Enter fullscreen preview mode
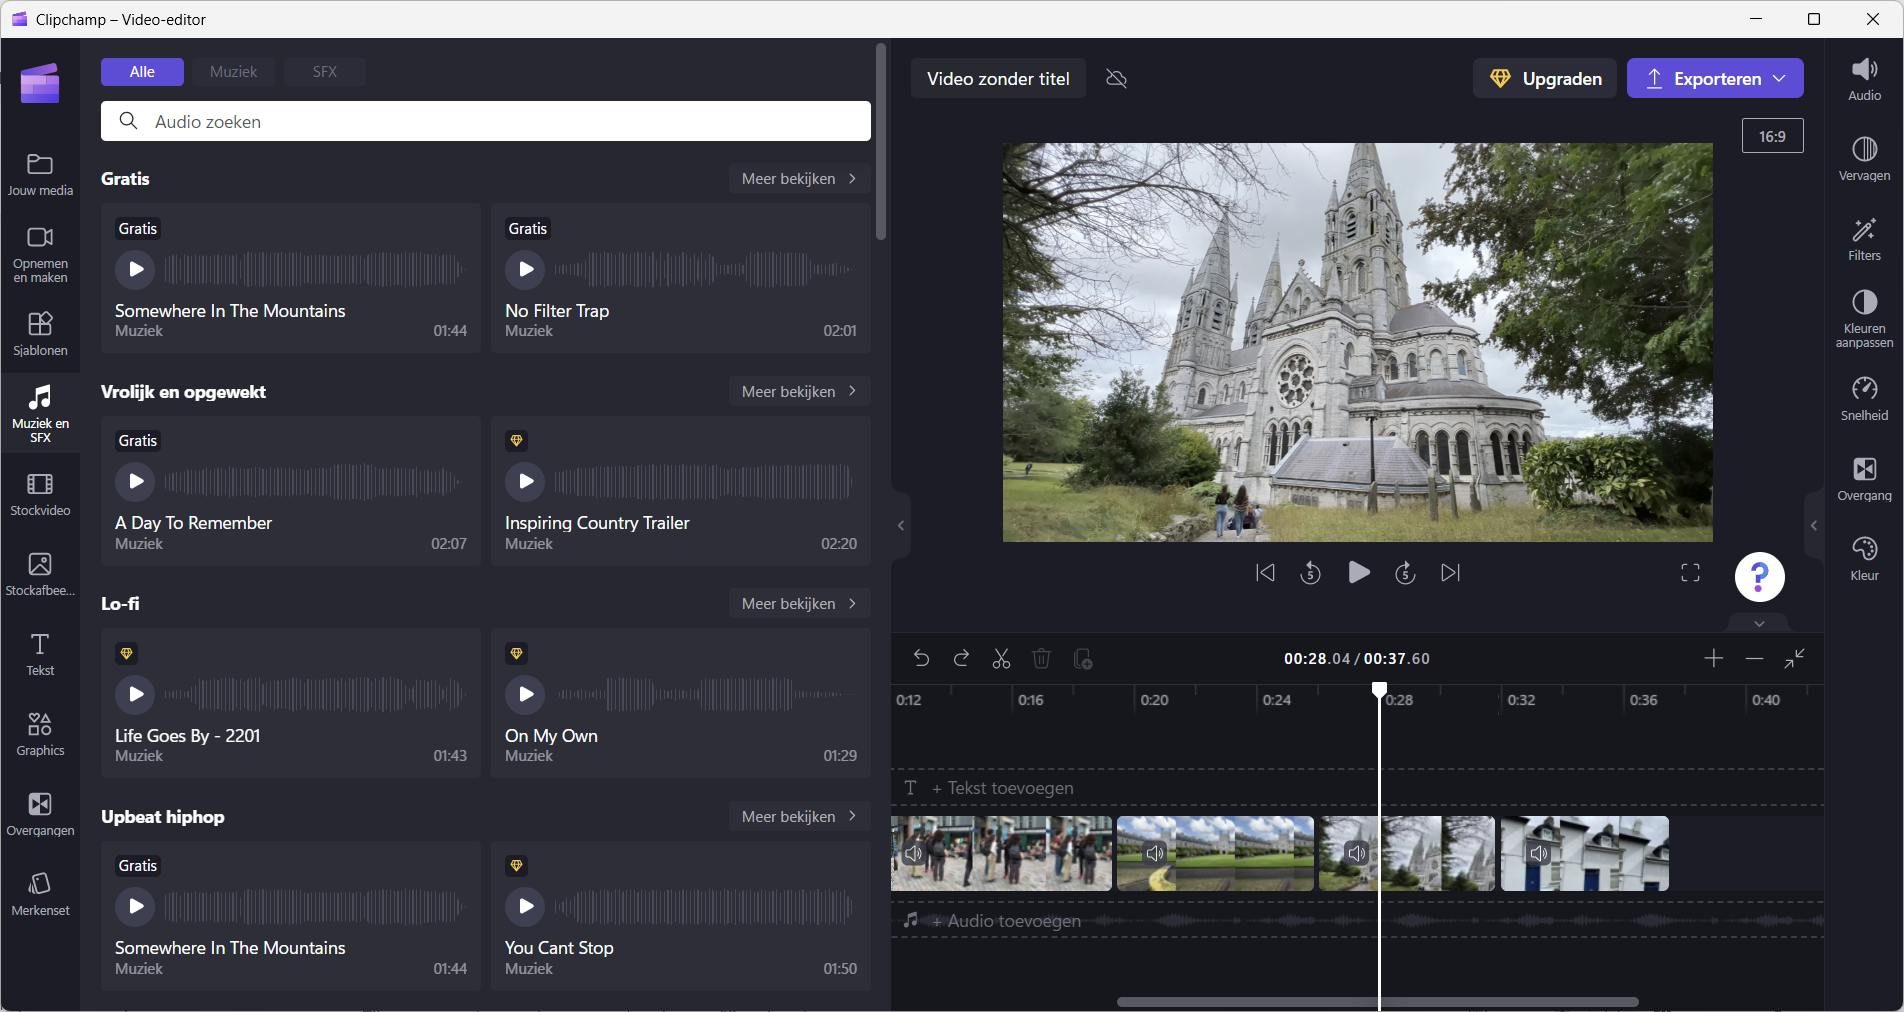The image size is (1904, 1012). click(x=1690, y=573)
